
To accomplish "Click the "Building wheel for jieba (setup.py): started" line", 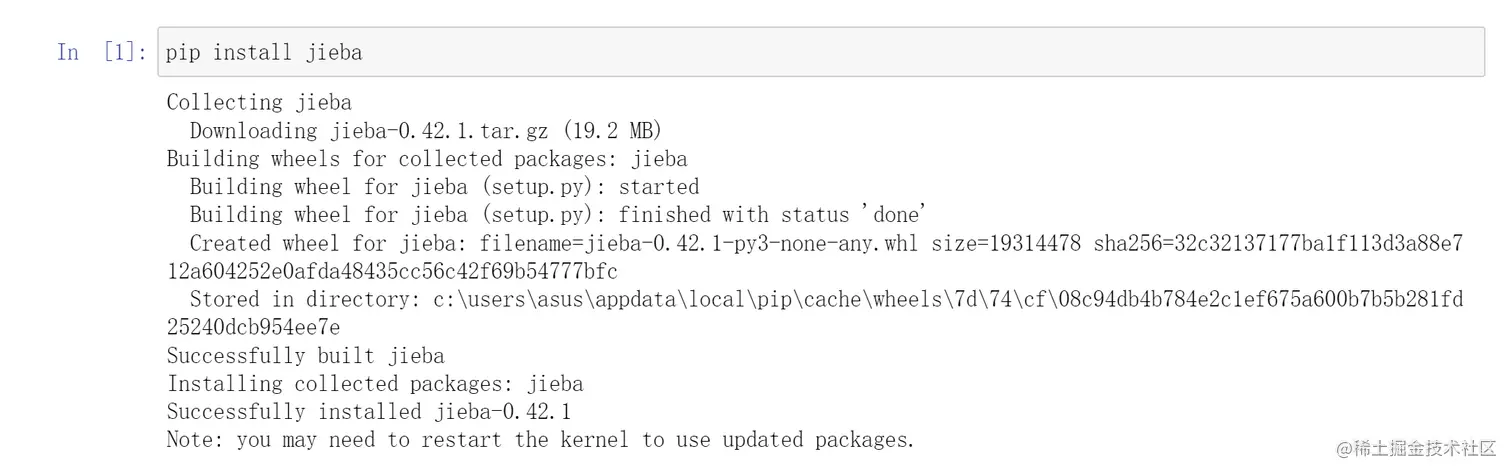I will pos(444,187).
